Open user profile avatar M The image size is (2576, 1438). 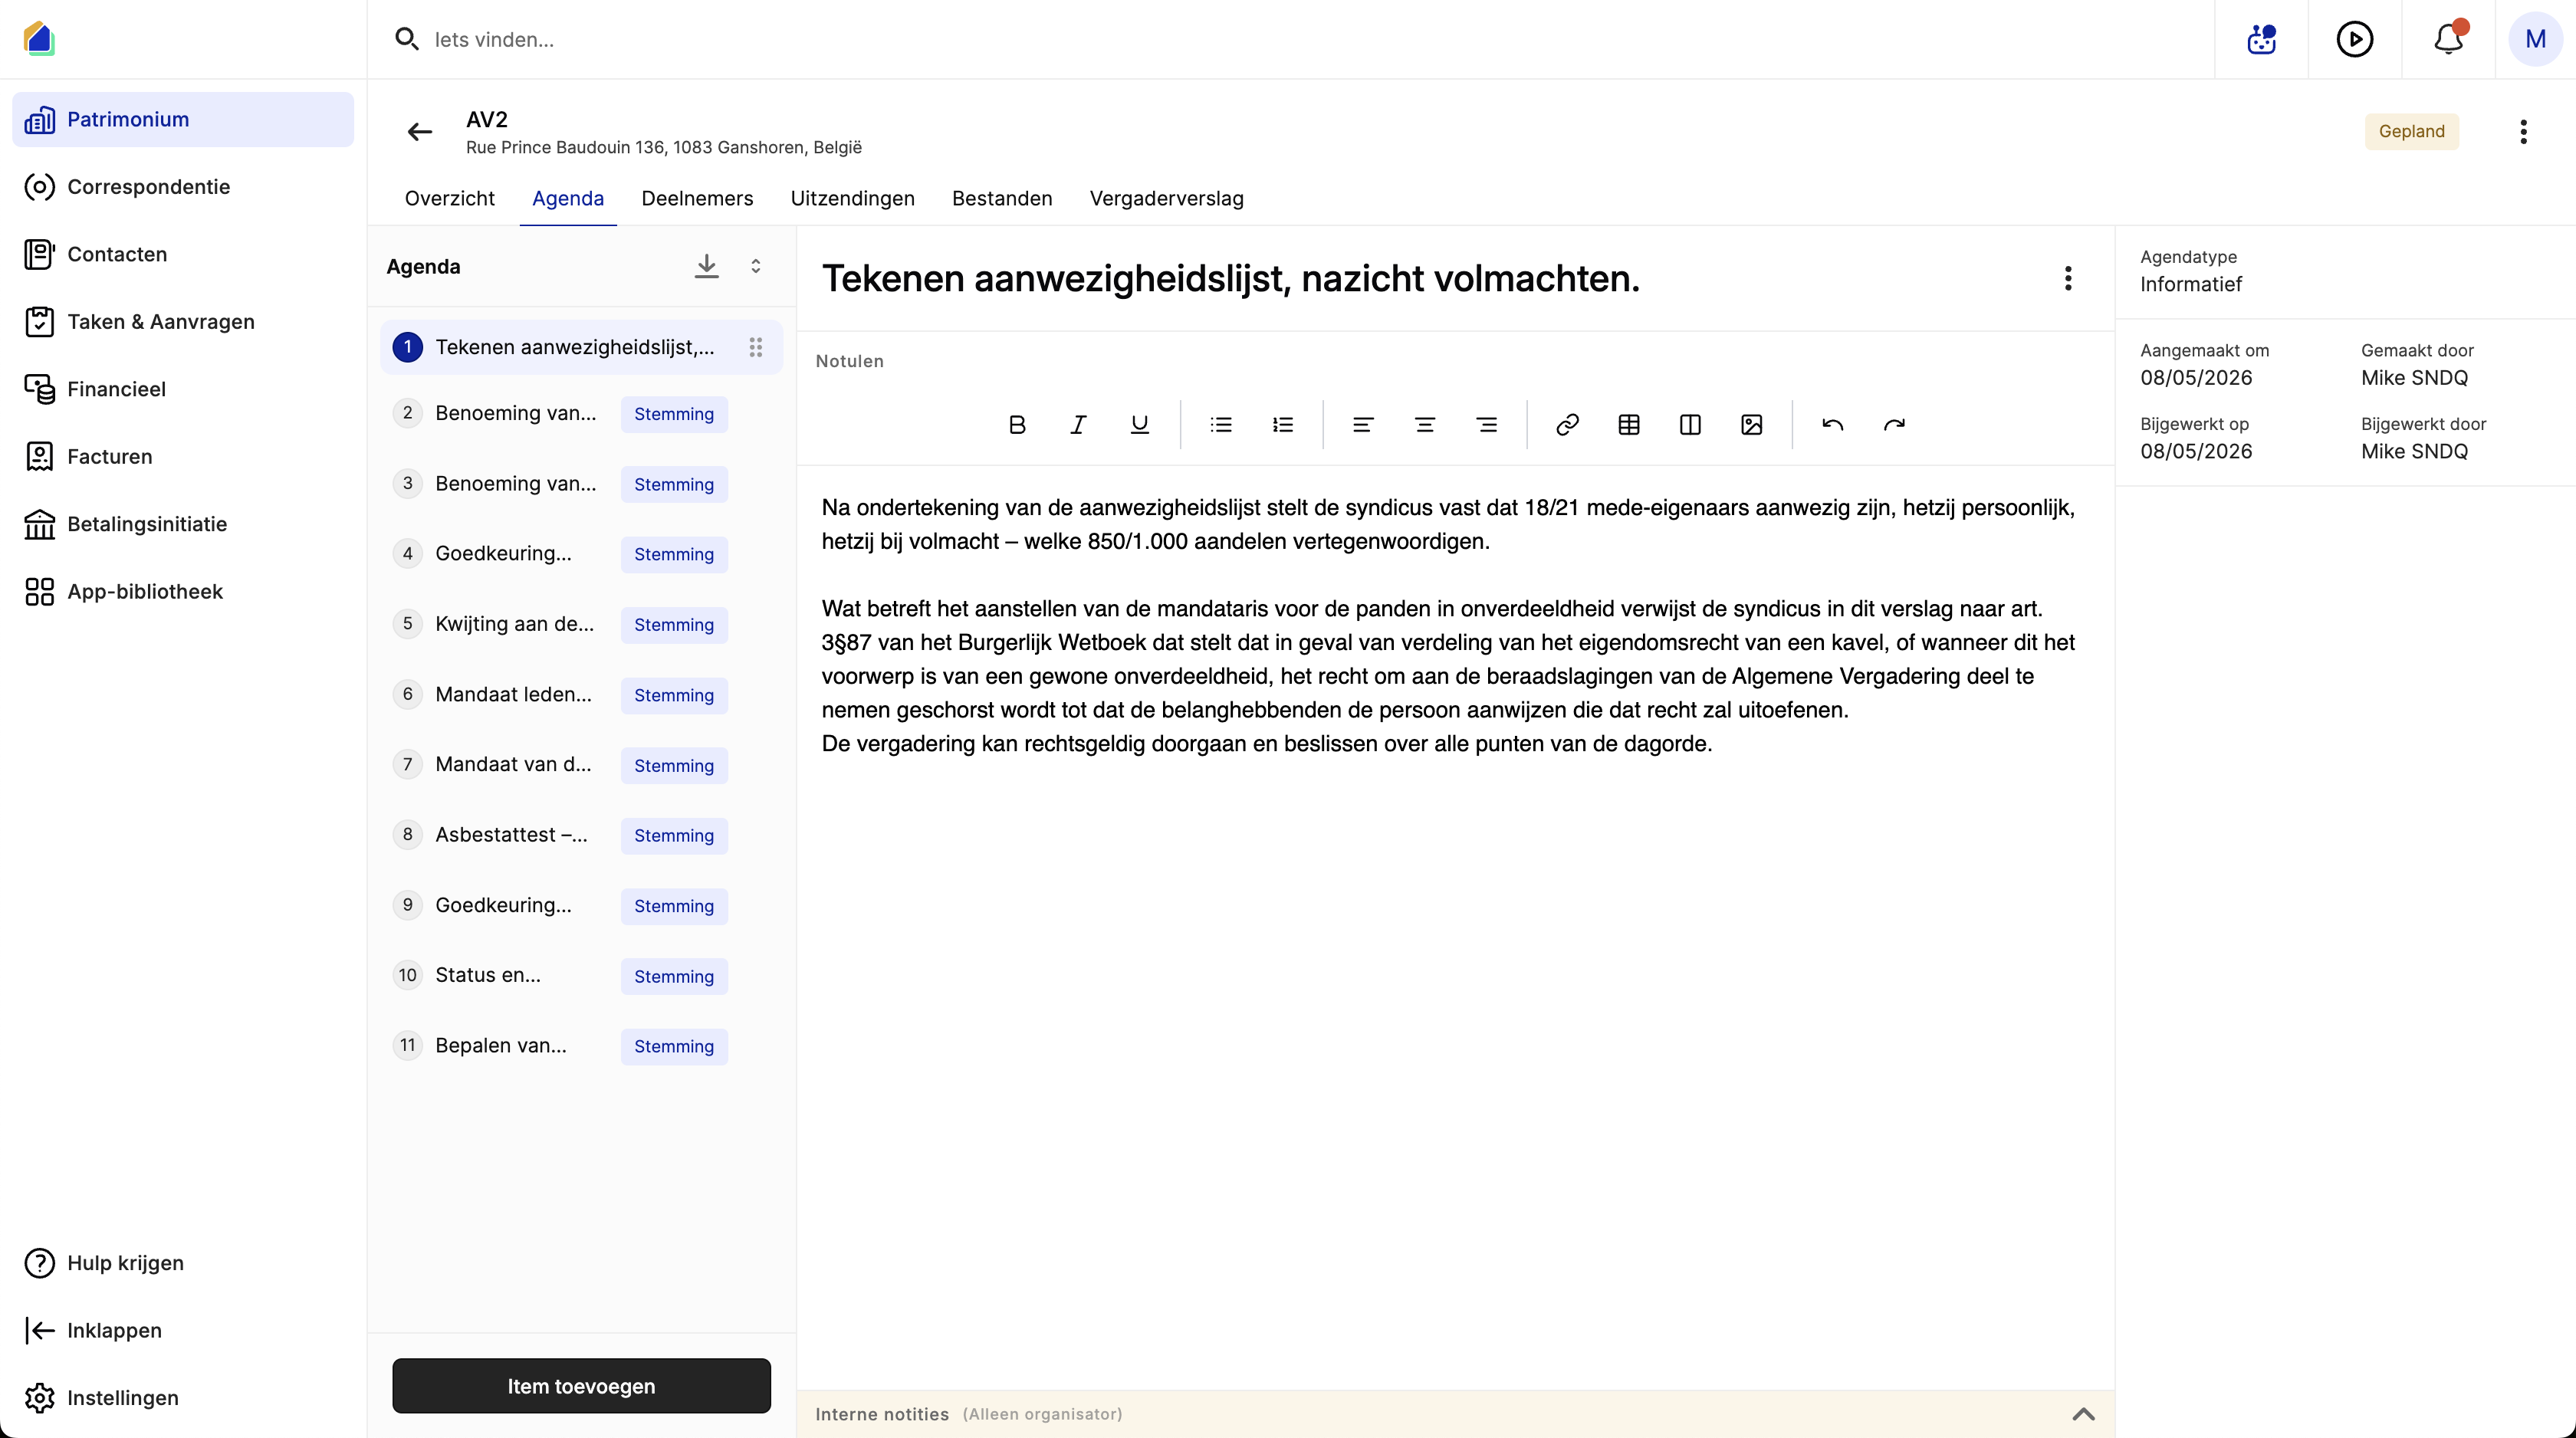[x=2536, y=39]
